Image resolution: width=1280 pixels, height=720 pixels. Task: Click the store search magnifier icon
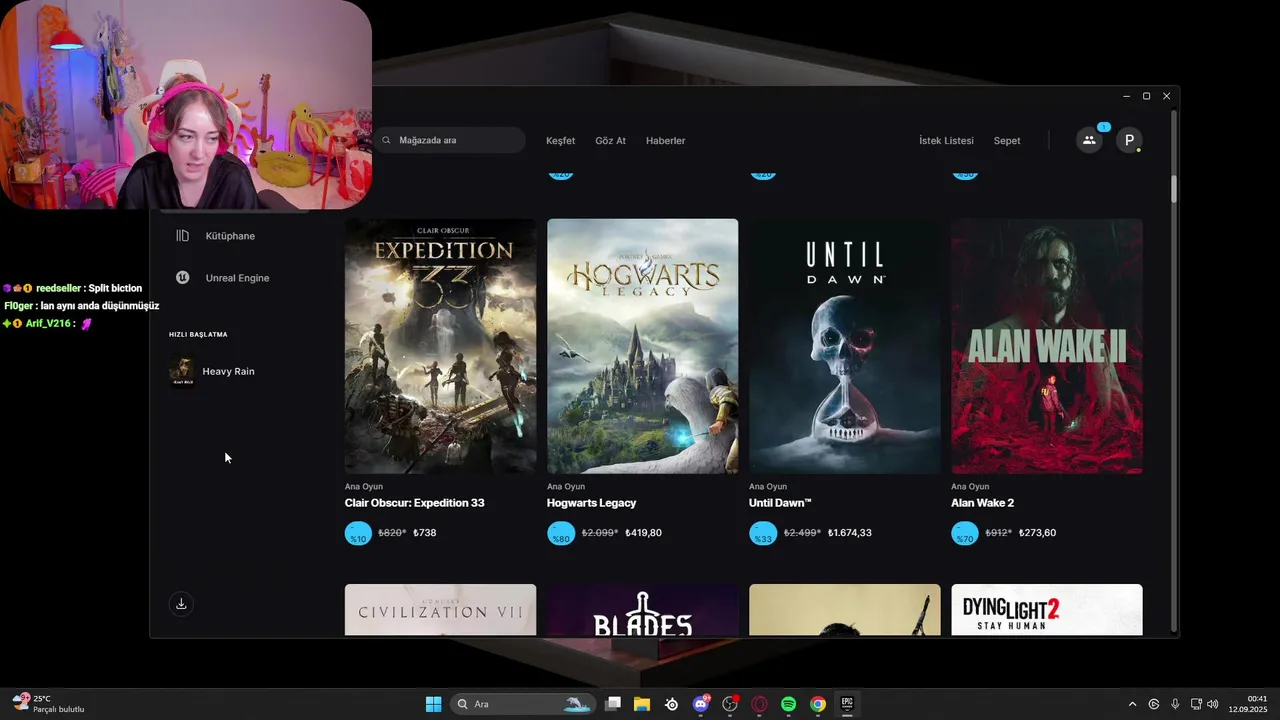(387, 140)
